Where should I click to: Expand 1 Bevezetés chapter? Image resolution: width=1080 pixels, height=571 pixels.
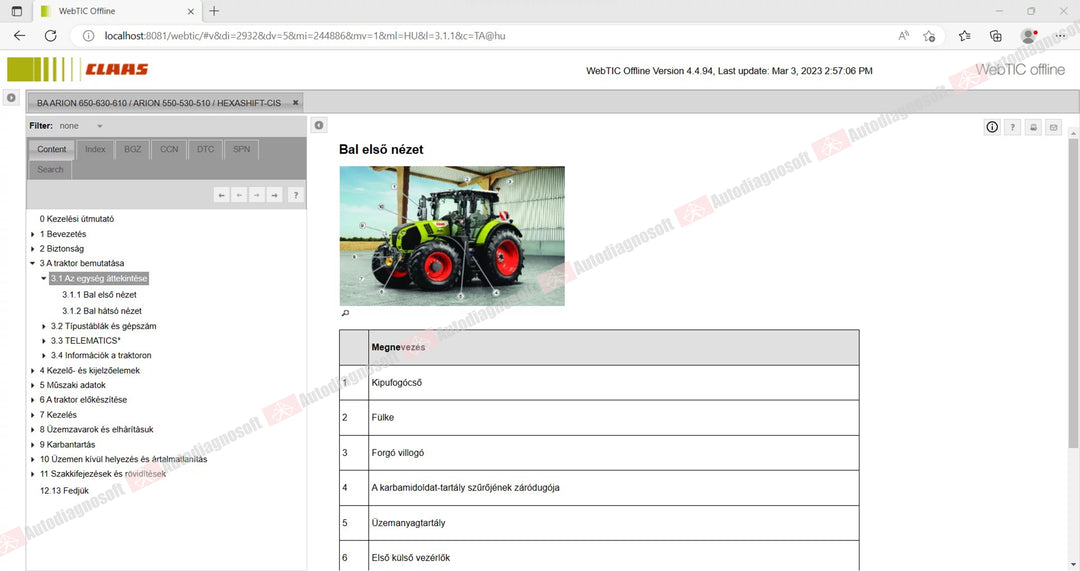pos(32,234)
